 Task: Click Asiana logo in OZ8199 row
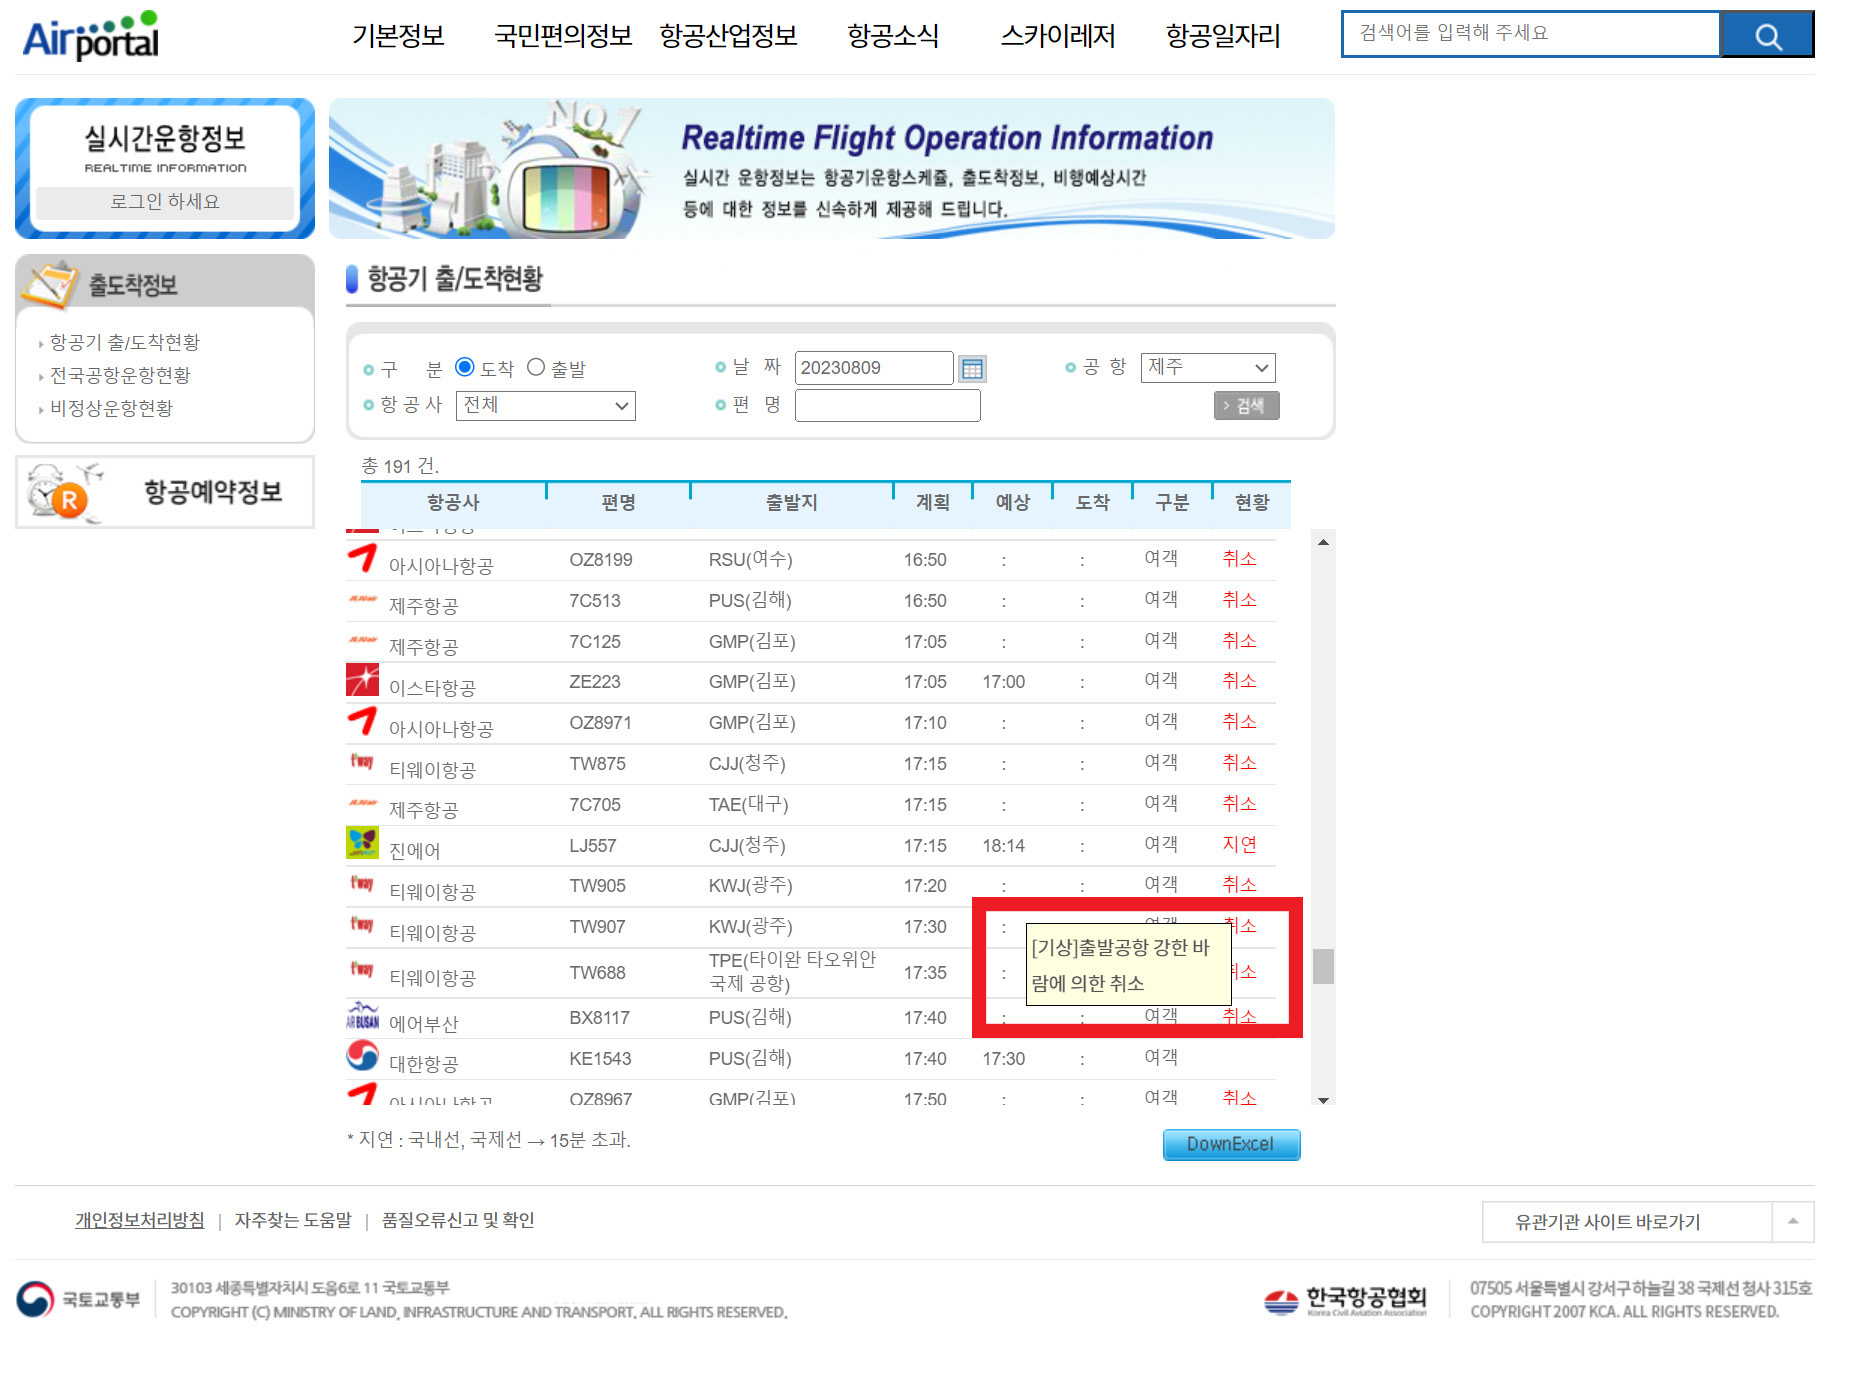tap(362, 558)
